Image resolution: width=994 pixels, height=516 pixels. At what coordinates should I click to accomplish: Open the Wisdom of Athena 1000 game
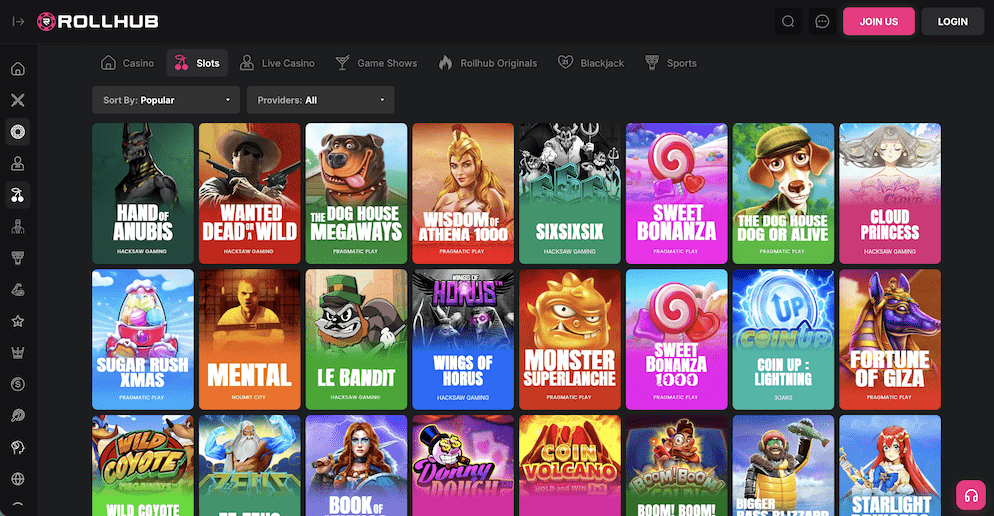coord(463,193)
